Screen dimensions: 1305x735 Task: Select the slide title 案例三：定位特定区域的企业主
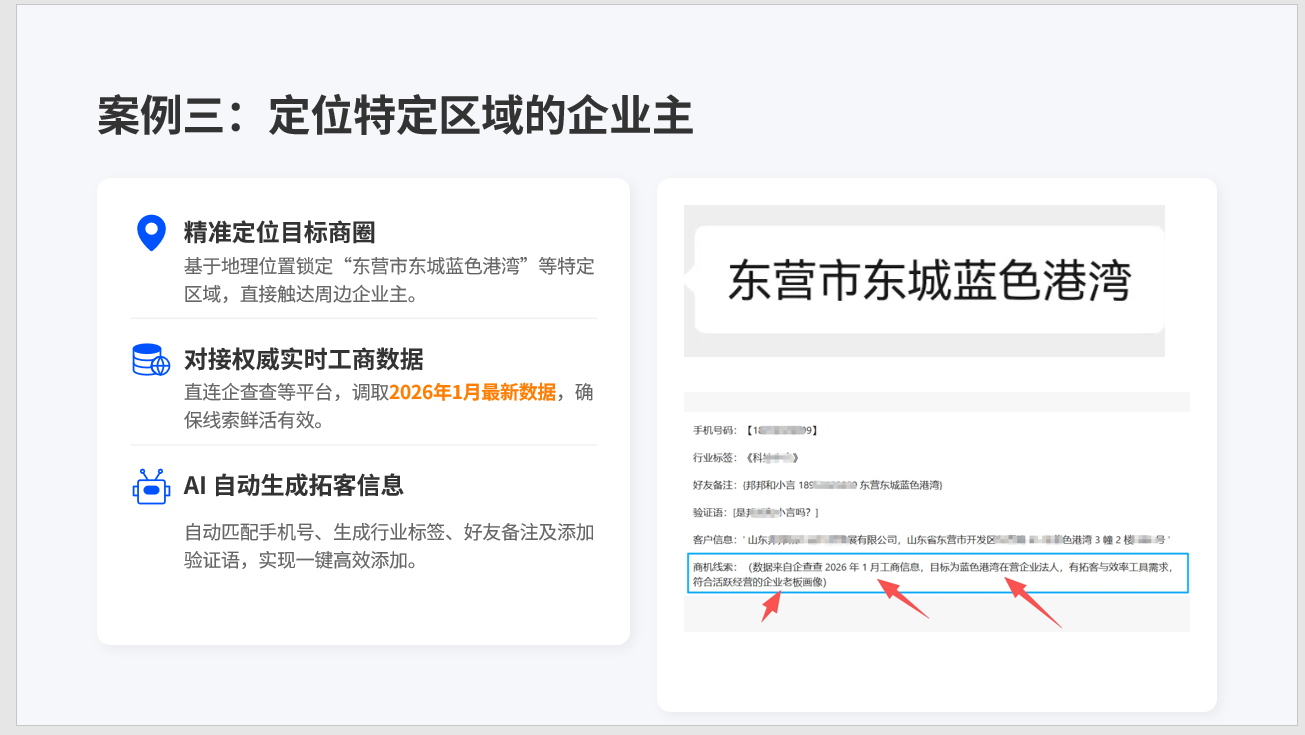click(x=395, y=116)
